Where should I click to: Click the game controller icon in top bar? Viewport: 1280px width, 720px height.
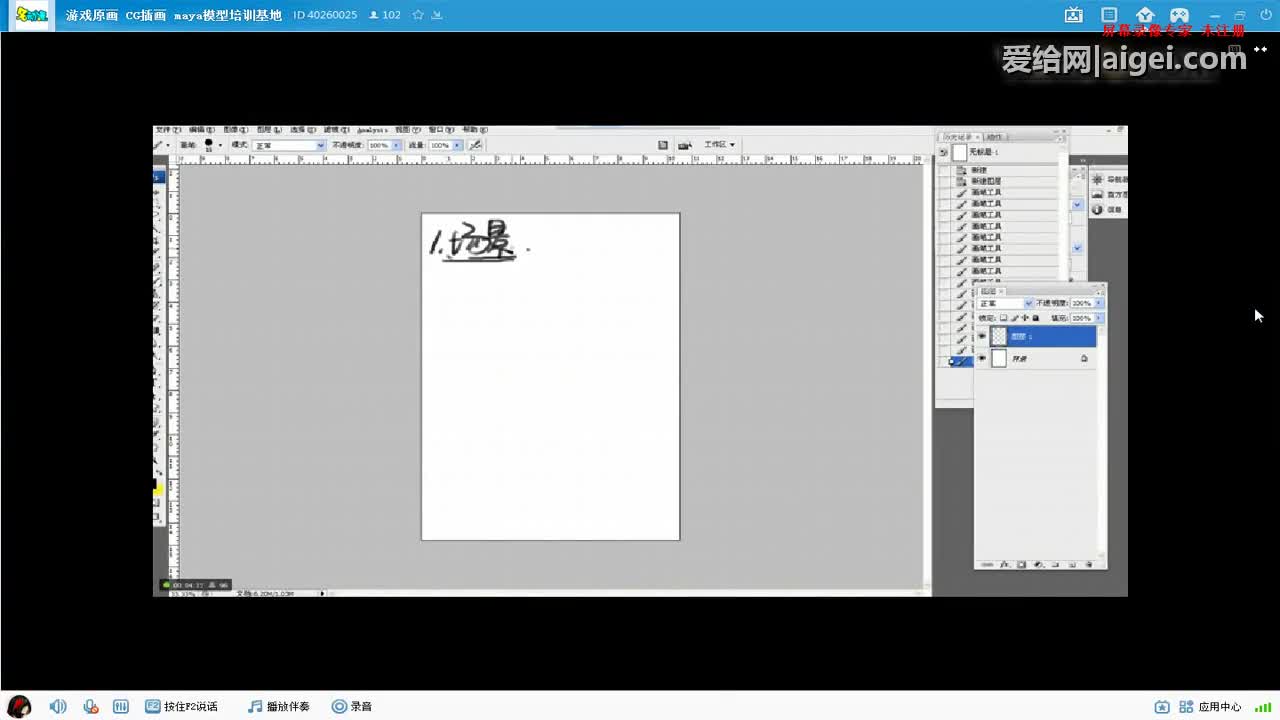tap(1180, 15)
